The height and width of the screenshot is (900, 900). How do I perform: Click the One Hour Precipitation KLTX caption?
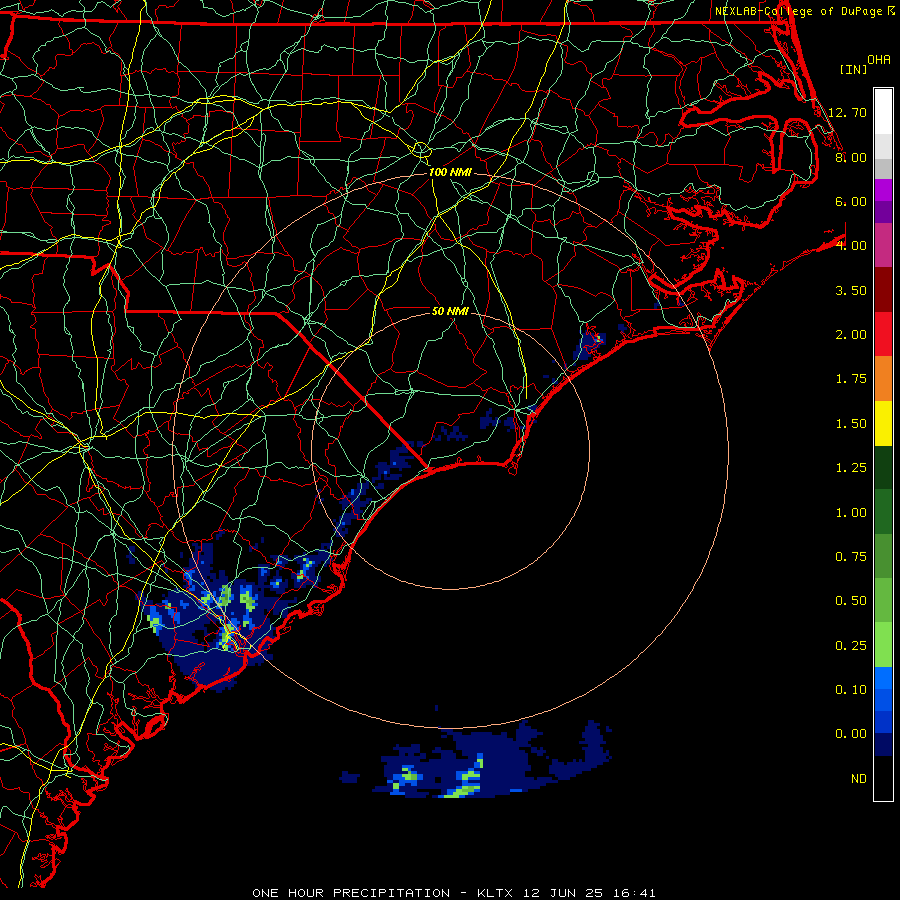454,893
